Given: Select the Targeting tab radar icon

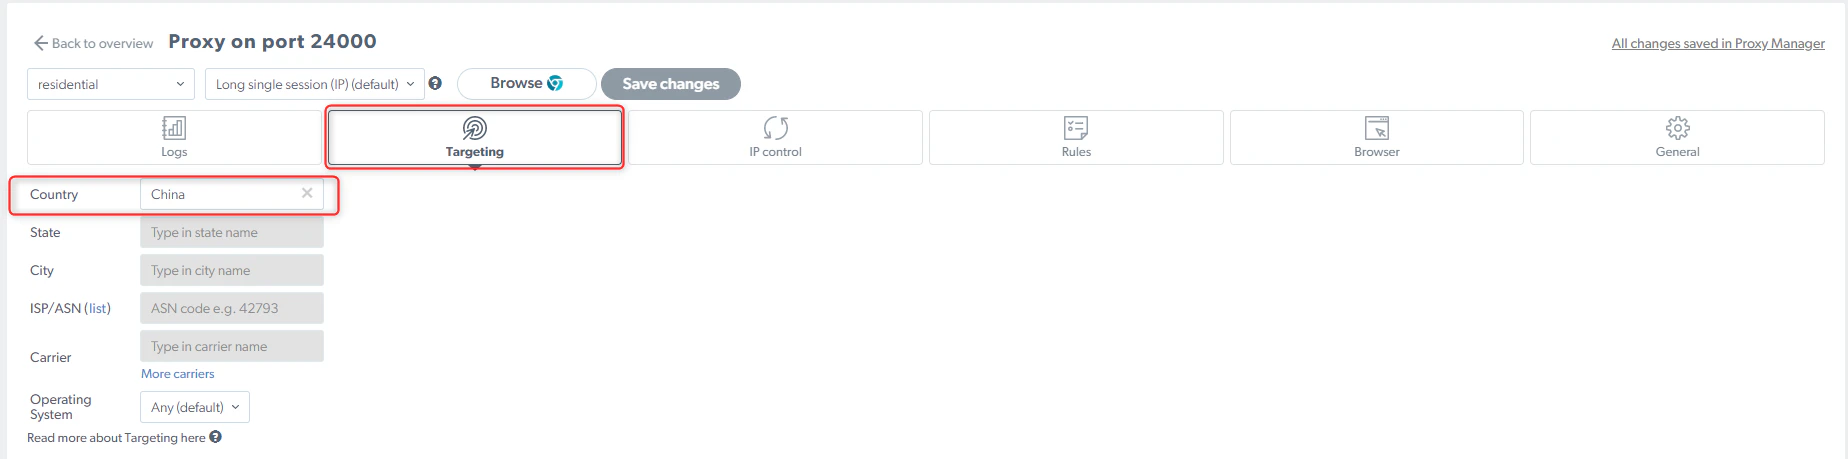Looking at the screenshot, I should tap(474, 128).
